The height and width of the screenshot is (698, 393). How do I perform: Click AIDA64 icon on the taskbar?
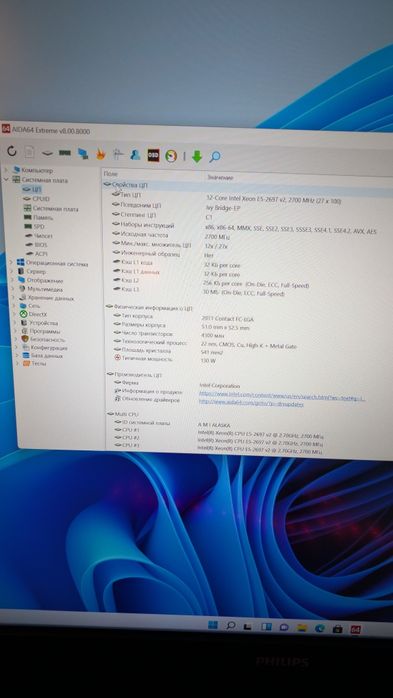(x=355, y=629)
